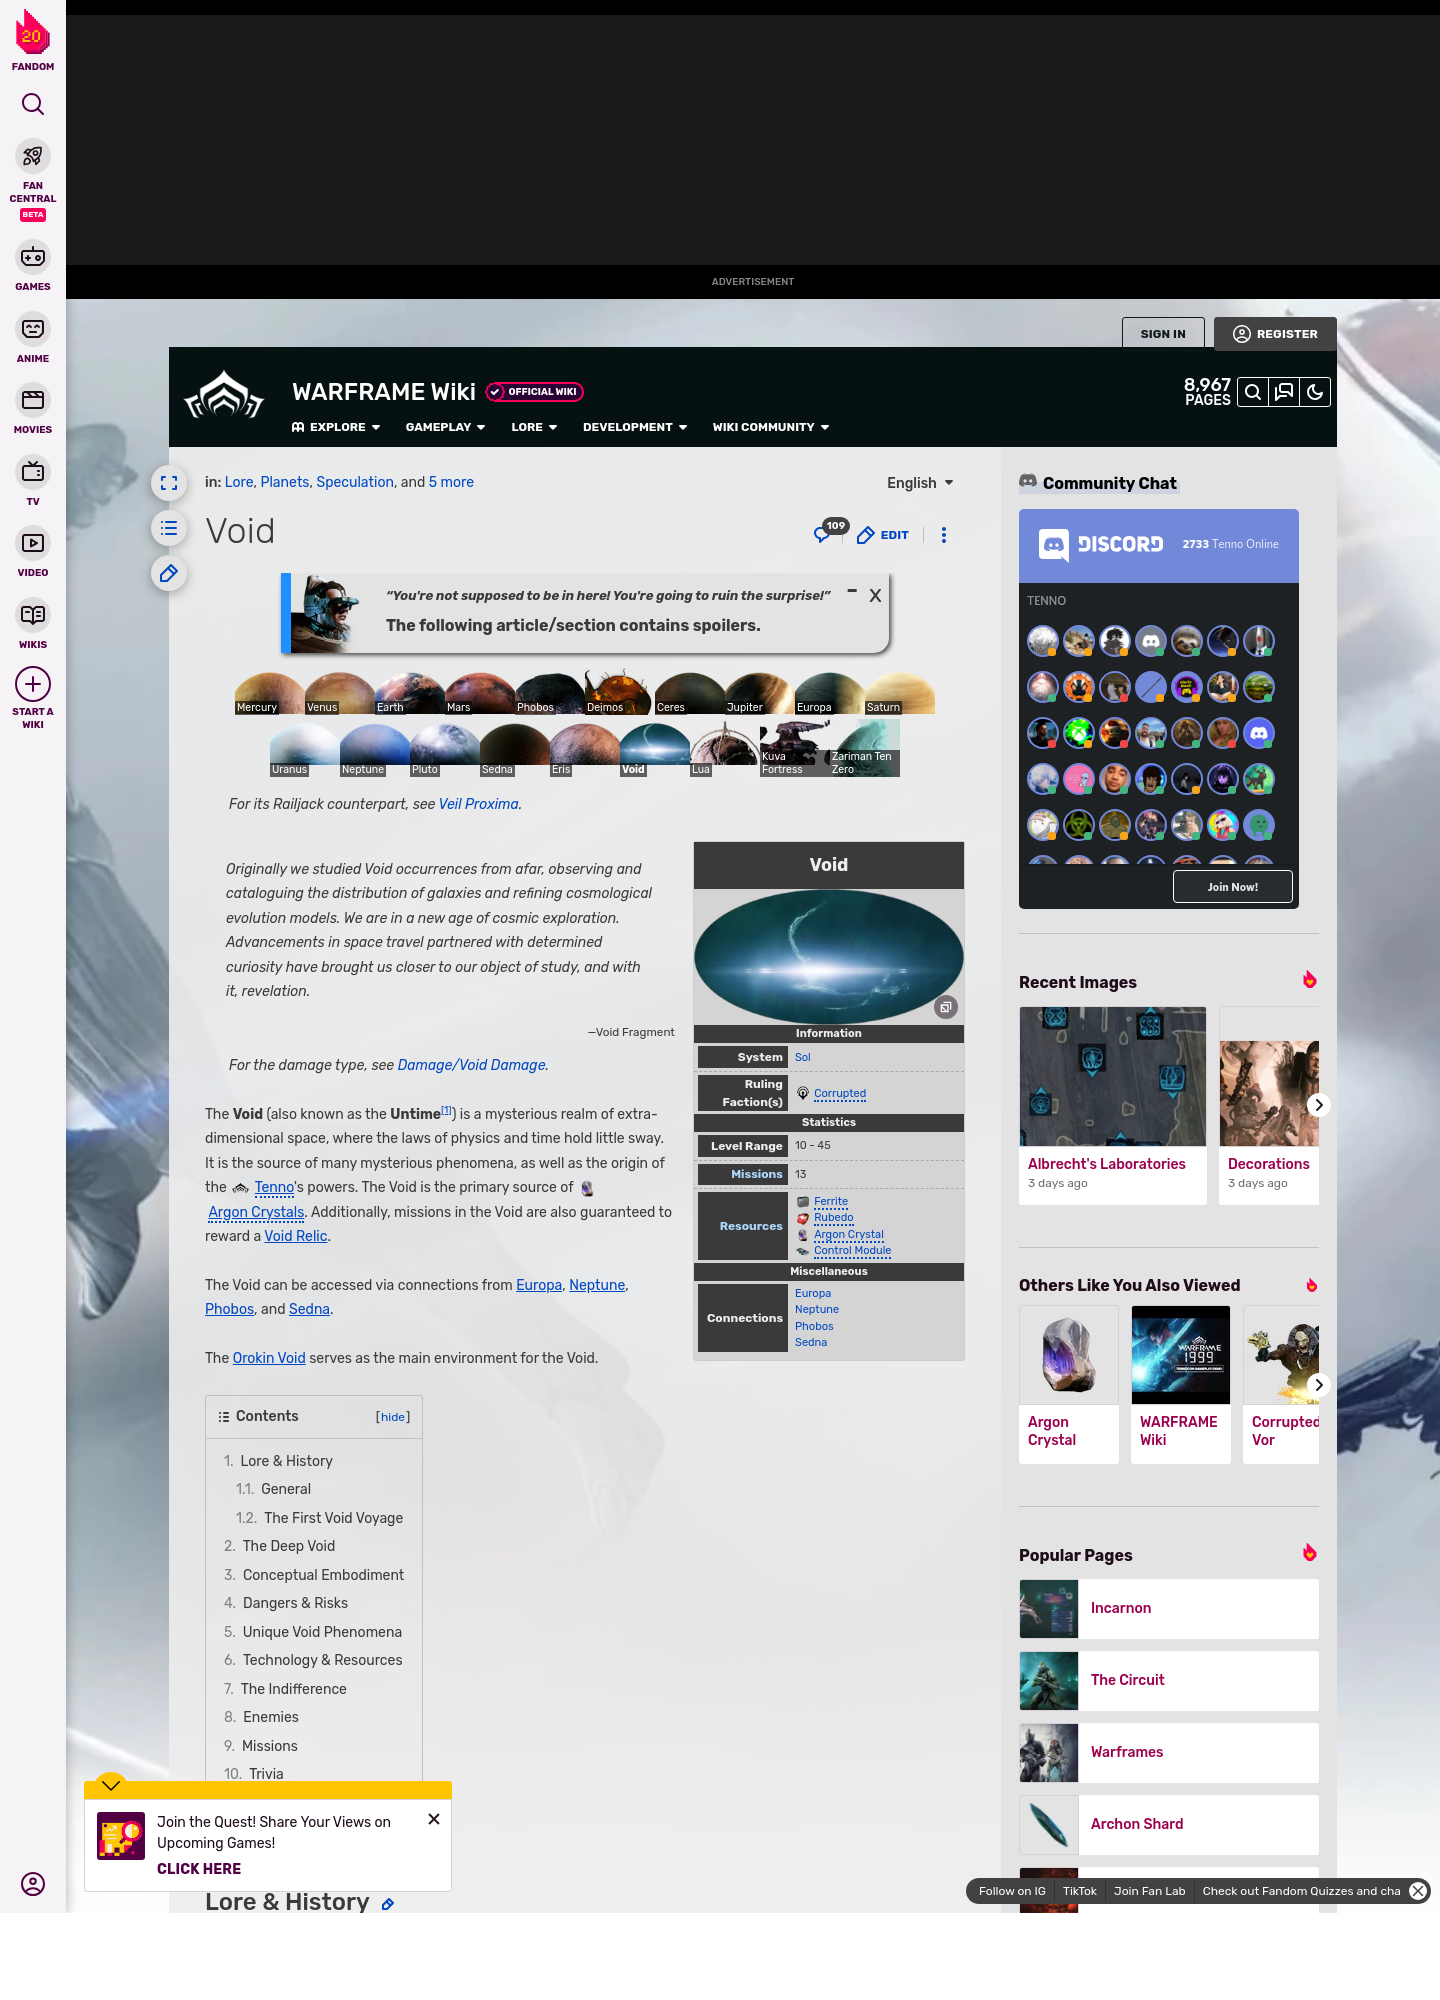Open the table of contents list icon

tap(169, 528)
